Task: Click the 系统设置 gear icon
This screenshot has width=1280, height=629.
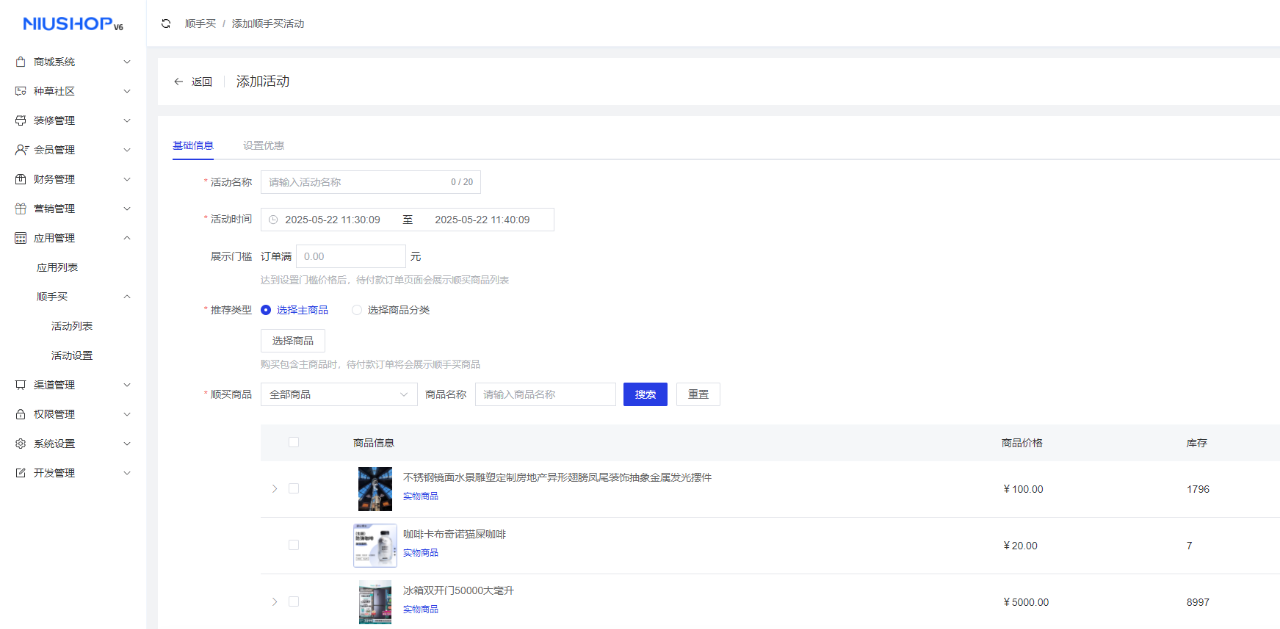Action: (x=21, y=444)
